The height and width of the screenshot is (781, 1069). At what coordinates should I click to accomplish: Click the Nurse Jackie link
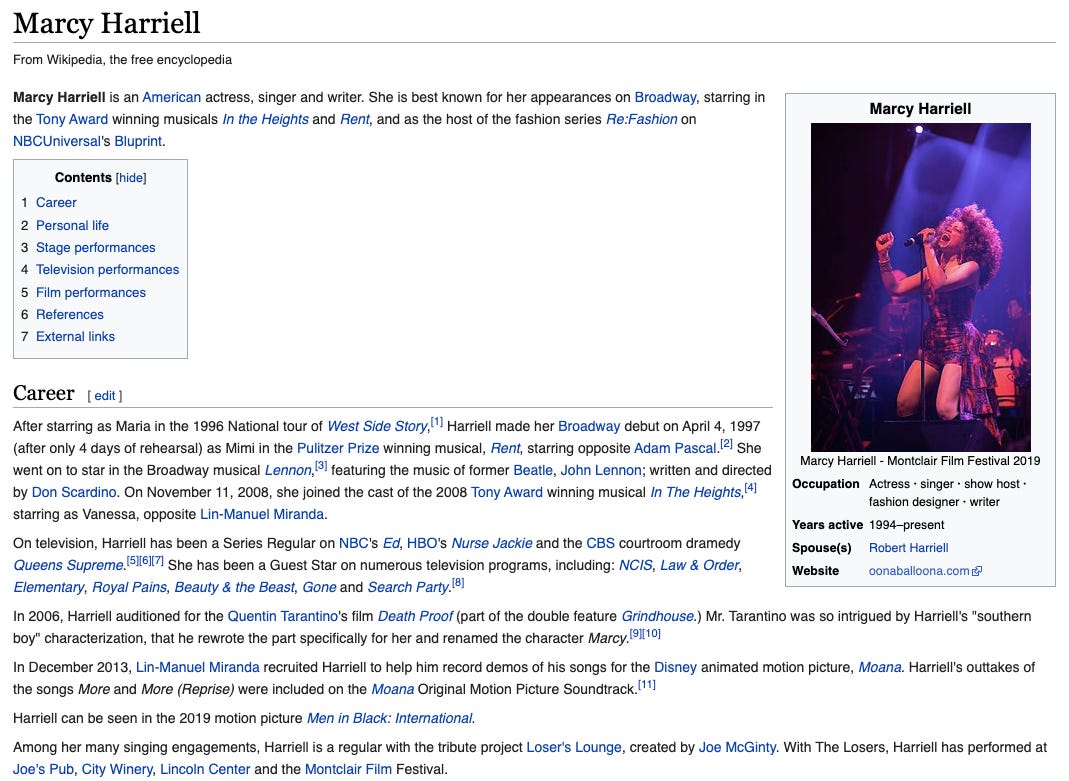(492, 543)
